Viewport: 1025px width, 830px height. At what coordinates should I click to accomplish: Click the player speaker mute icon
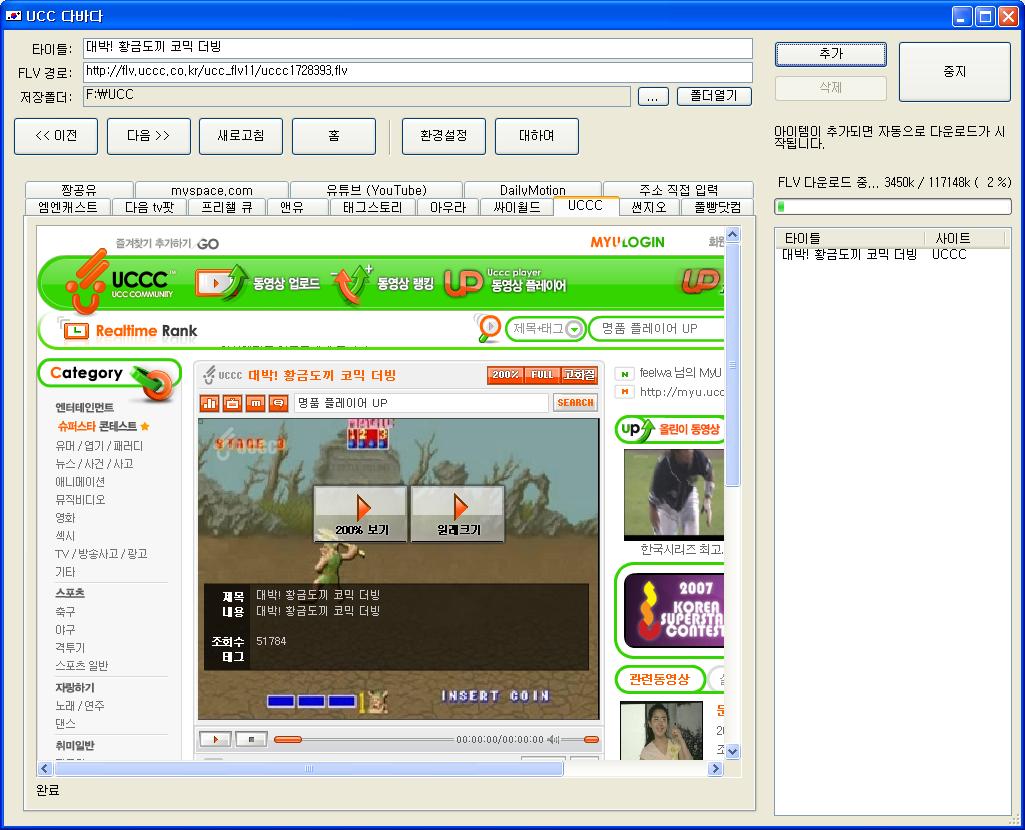tap(553, 739)
